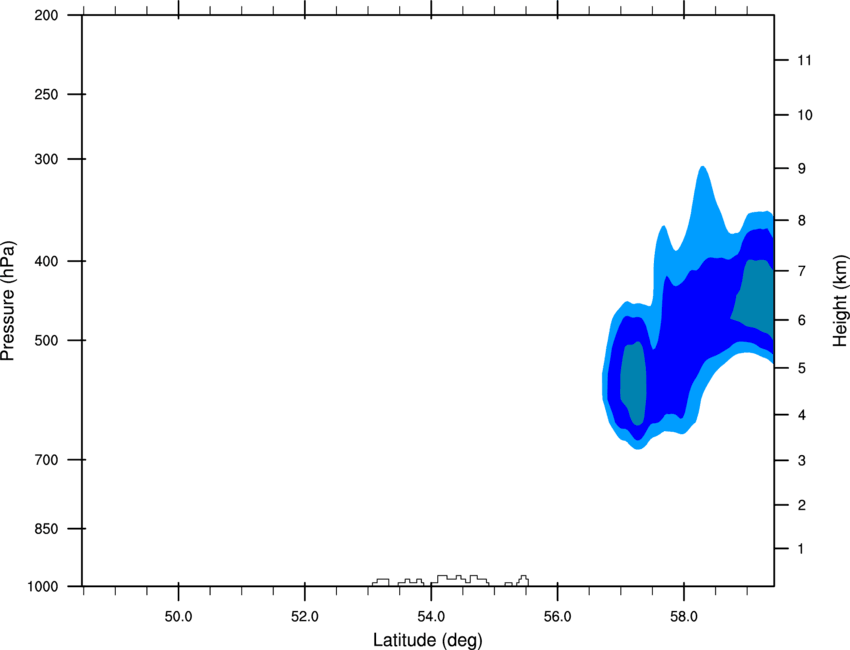The width and height of the screenshot is (850, 650).
Task: Select the 850 pressure tick label
Action: pyautogui.click(x=46, y=529)
